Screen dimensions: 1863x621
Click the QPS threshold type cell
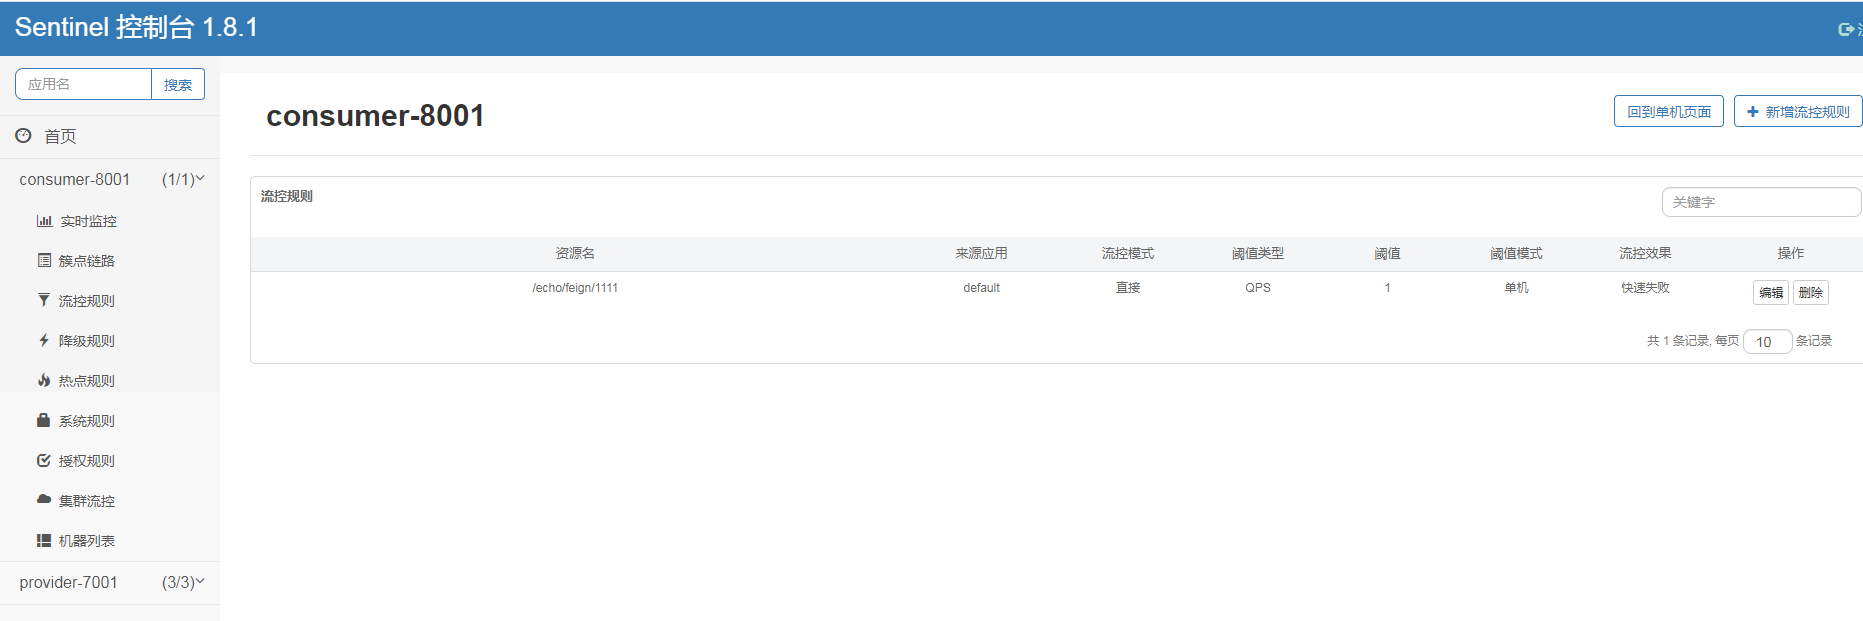click(x=1258, y=288)
